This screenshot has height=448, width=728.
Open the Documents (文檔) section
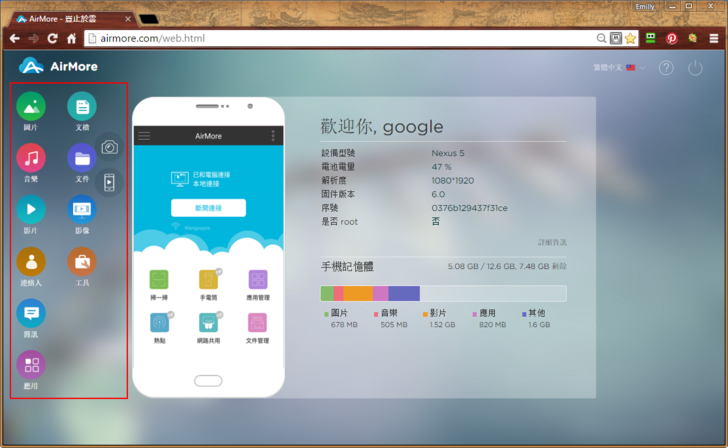(82, 106)
